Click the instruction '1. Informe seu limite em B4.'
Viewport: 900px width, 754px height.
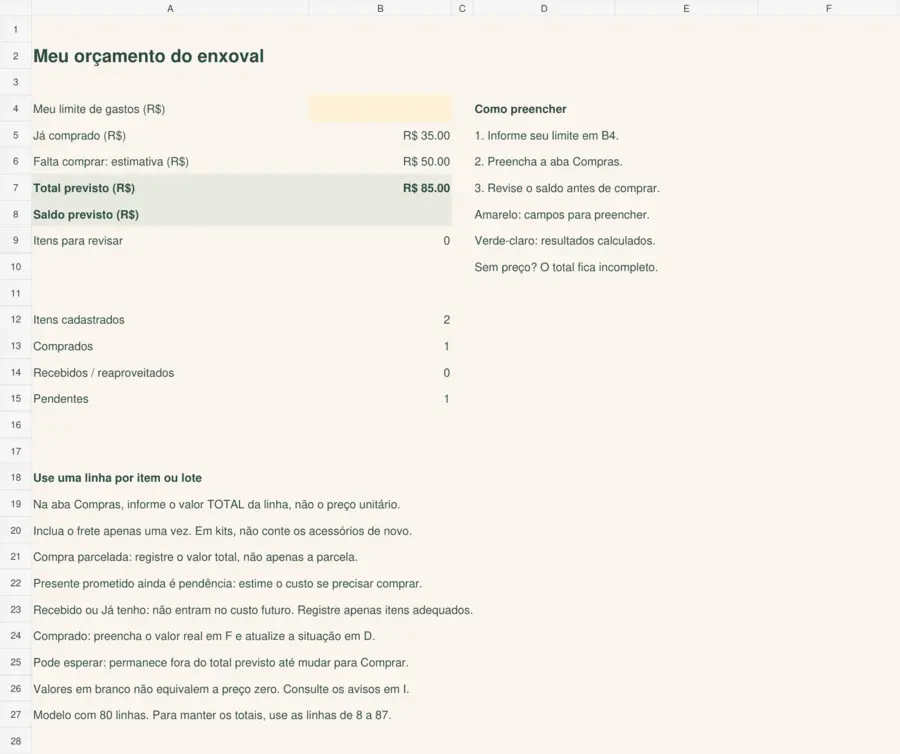coord(546,135)
